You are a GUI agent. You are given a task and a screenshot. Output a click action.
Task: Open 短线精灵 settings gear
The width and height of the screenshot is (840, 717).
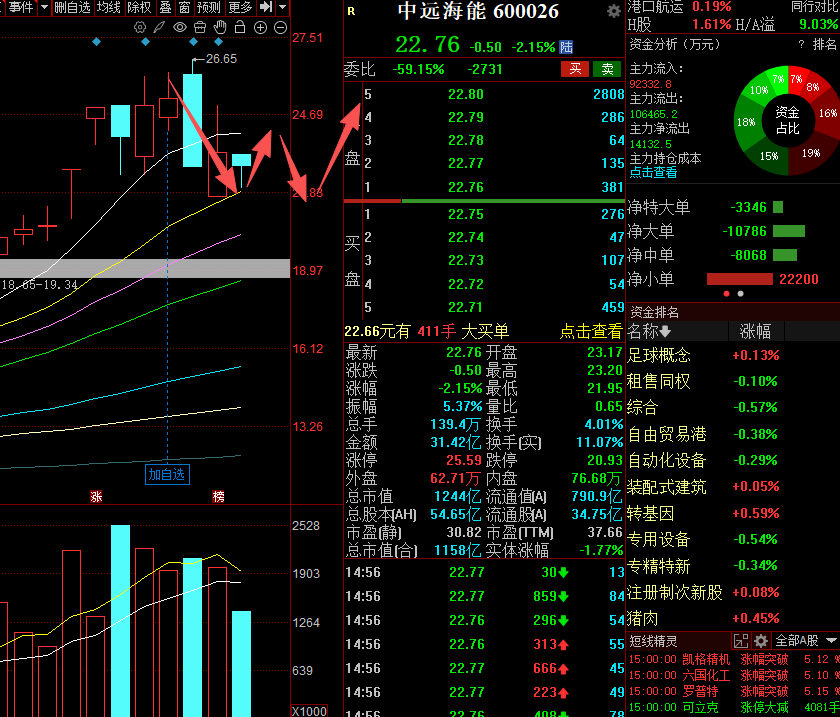click(761, 640)
